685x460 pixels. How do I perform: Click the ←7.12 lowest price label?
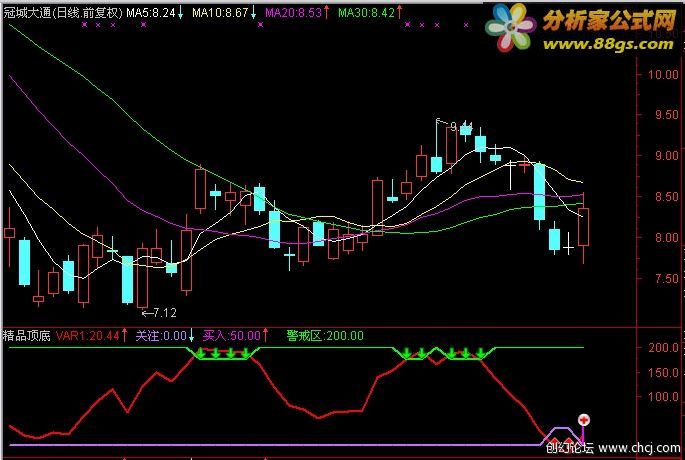[x=159, y=313]
